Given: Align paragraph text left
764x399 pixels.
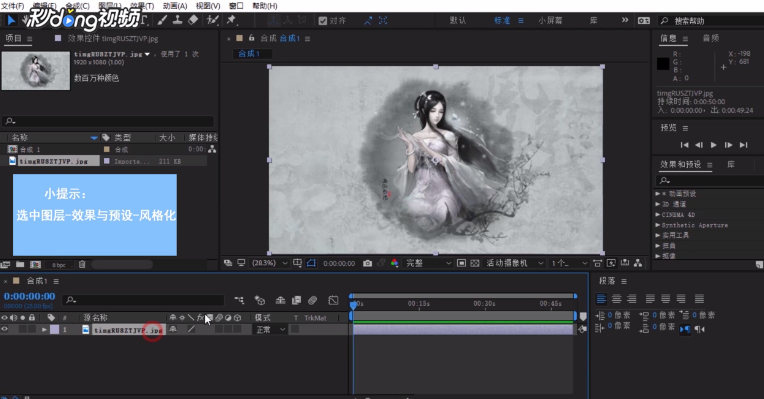Looking at the screenshot, I should click(x=601, y=299).
